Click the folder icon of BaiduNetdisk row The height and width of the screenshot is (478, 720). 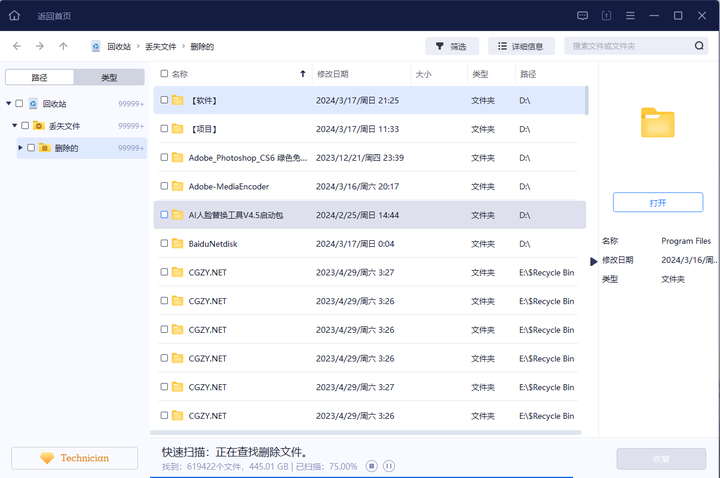[x=178, y=243]
